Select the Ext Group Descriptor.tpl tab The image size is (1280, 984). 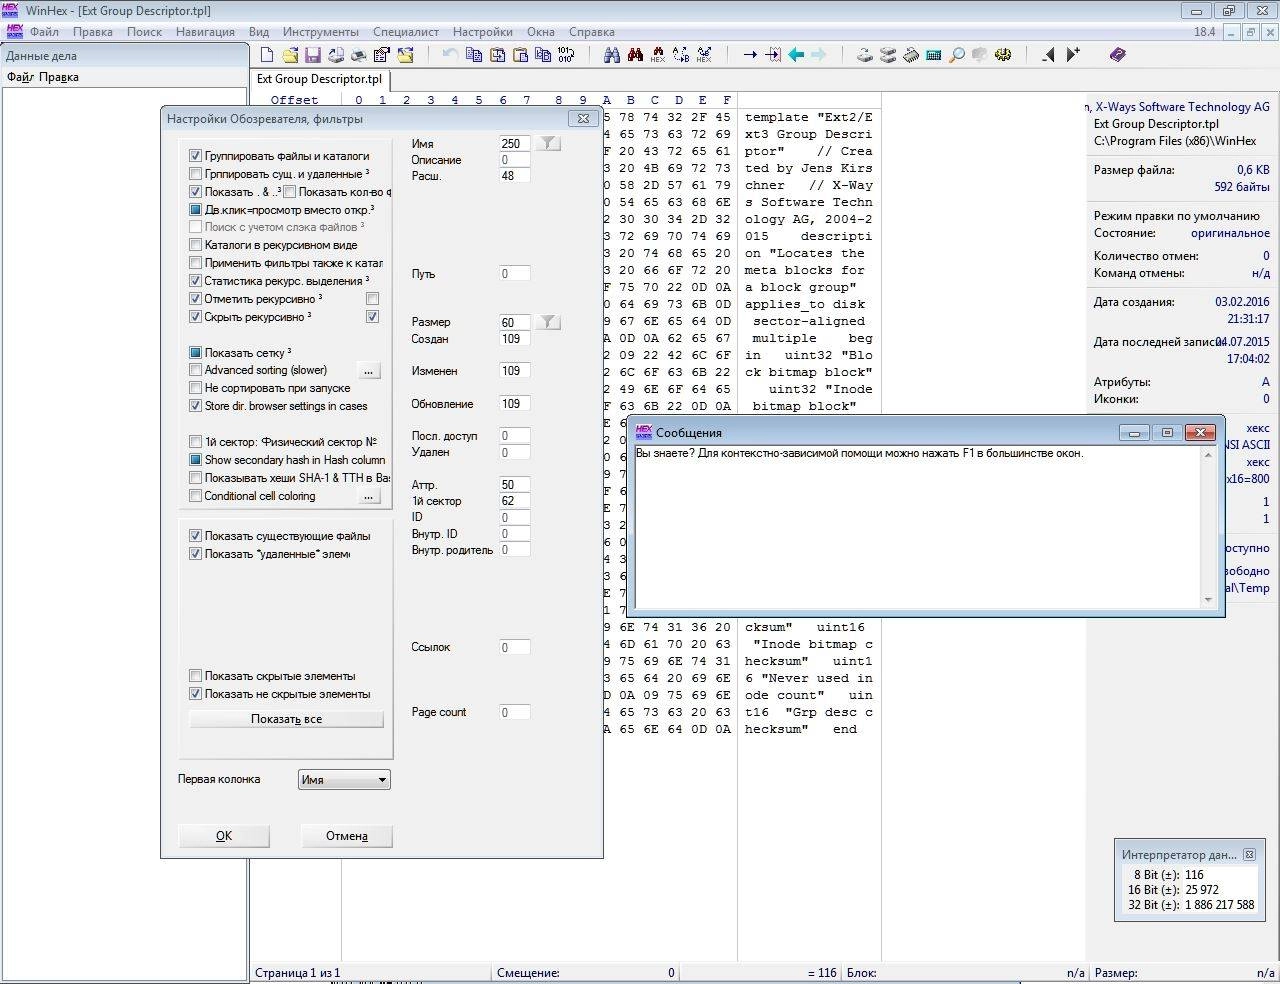(x=320, y=79)
